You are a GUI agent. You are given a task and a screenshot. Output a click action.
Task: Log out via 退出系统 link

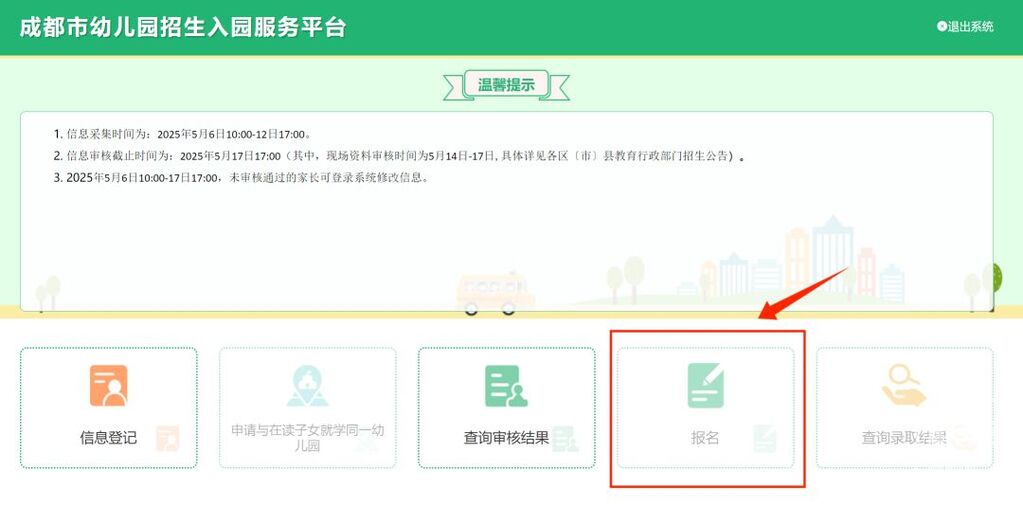tap(970, 27)
